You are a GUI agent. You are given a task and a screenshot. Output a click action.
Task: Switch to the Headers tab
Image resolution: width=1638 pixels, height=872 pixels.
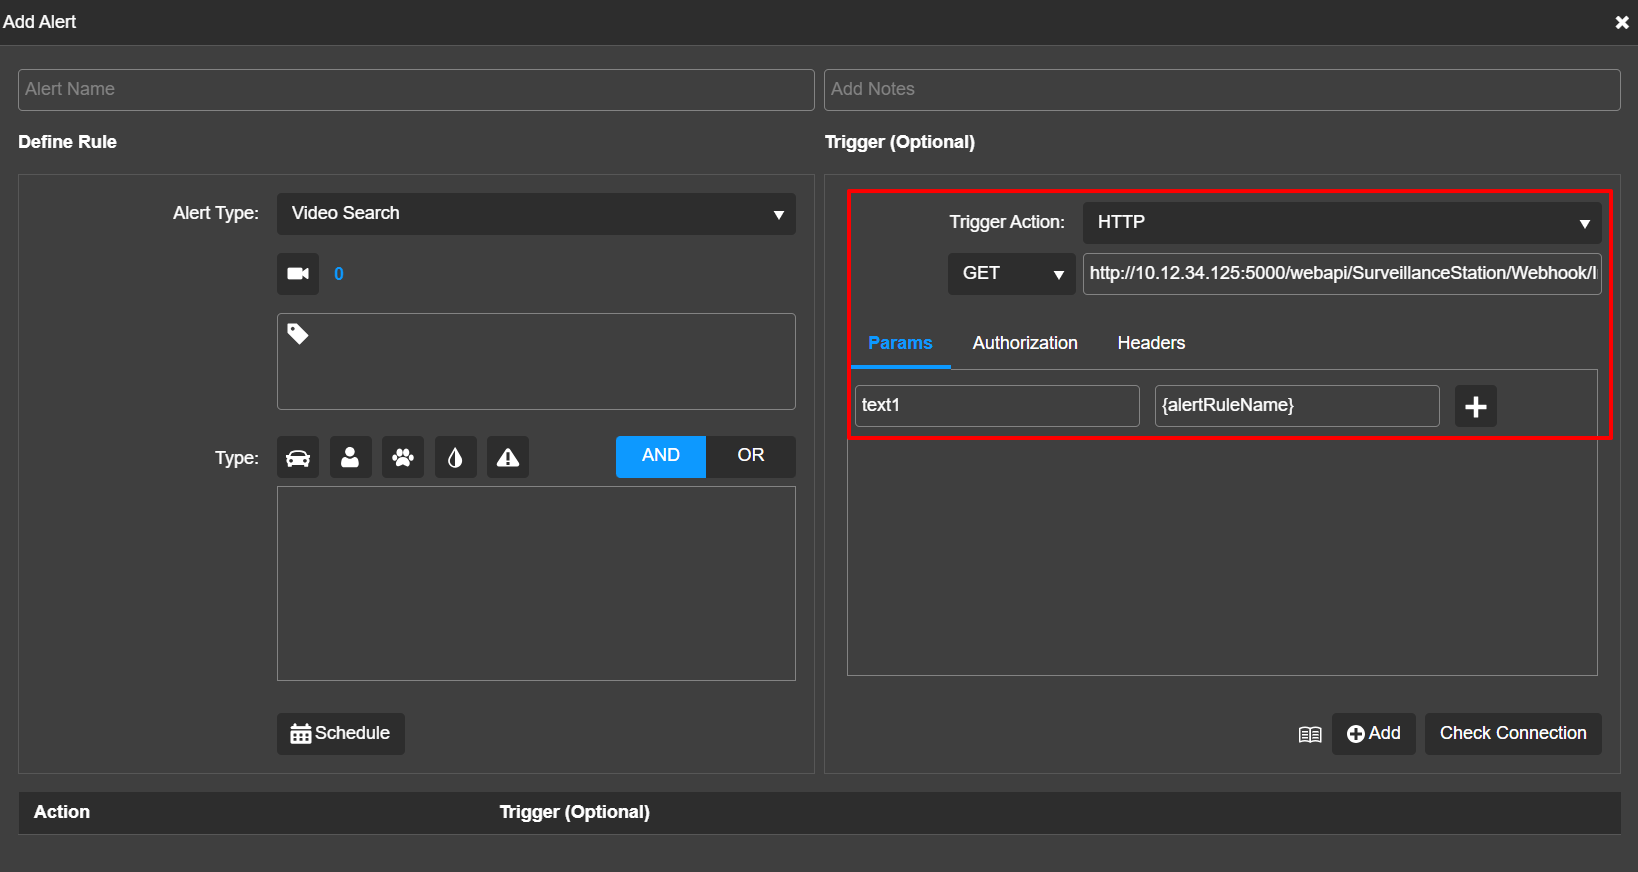1151,343
